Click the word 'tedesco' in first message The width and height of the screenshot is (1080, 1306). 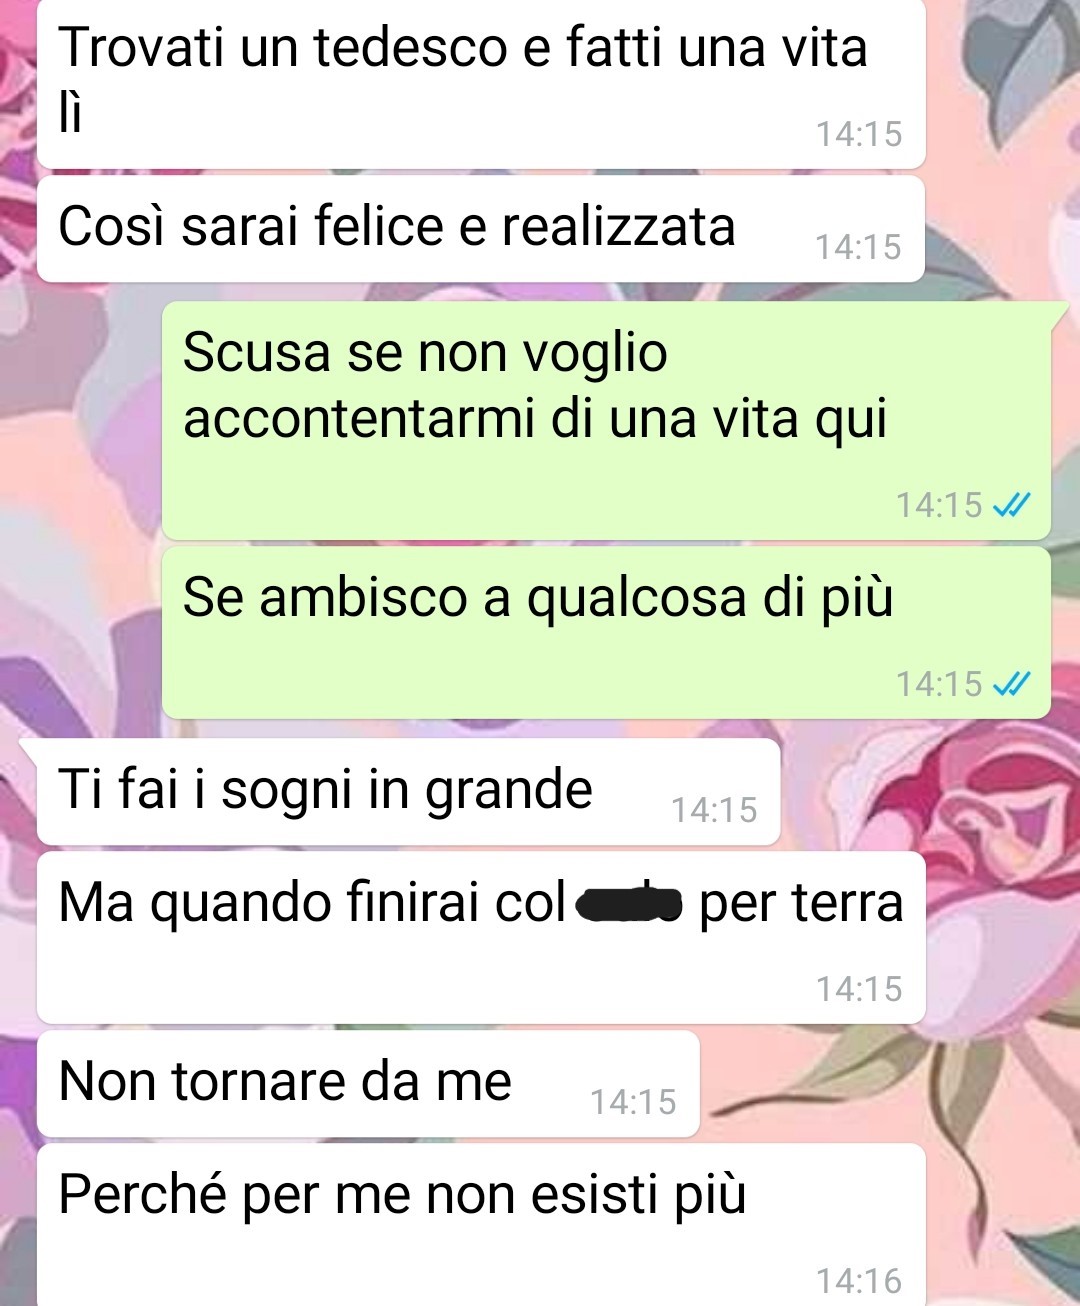tap(411, 48)
